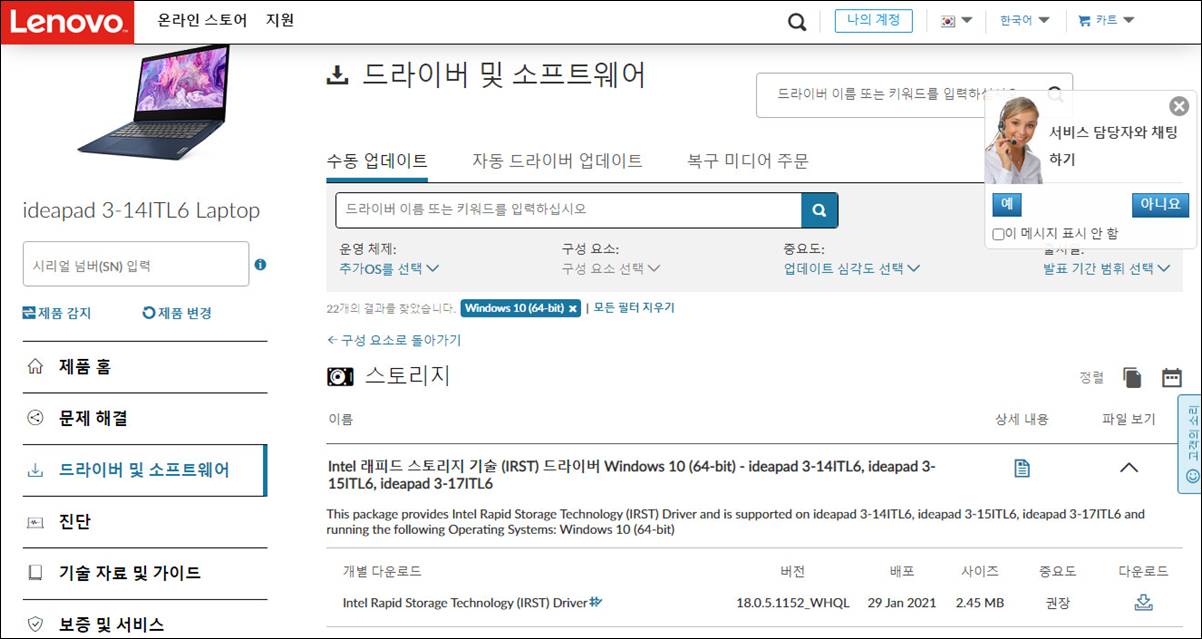Click the 나의 계정 button
1202x639 pixels.
[x=874, y=21]
